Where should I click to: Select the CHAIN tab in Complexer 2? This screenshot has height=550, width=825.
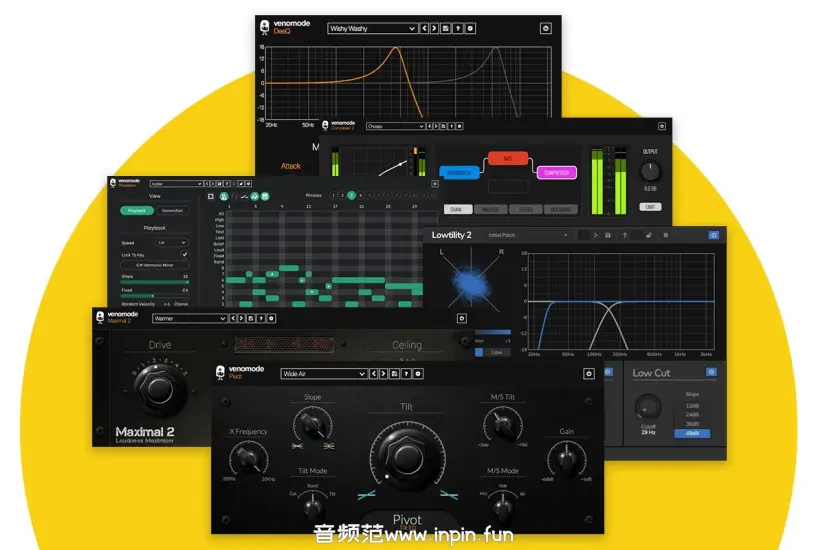click(x=457, y=209)
